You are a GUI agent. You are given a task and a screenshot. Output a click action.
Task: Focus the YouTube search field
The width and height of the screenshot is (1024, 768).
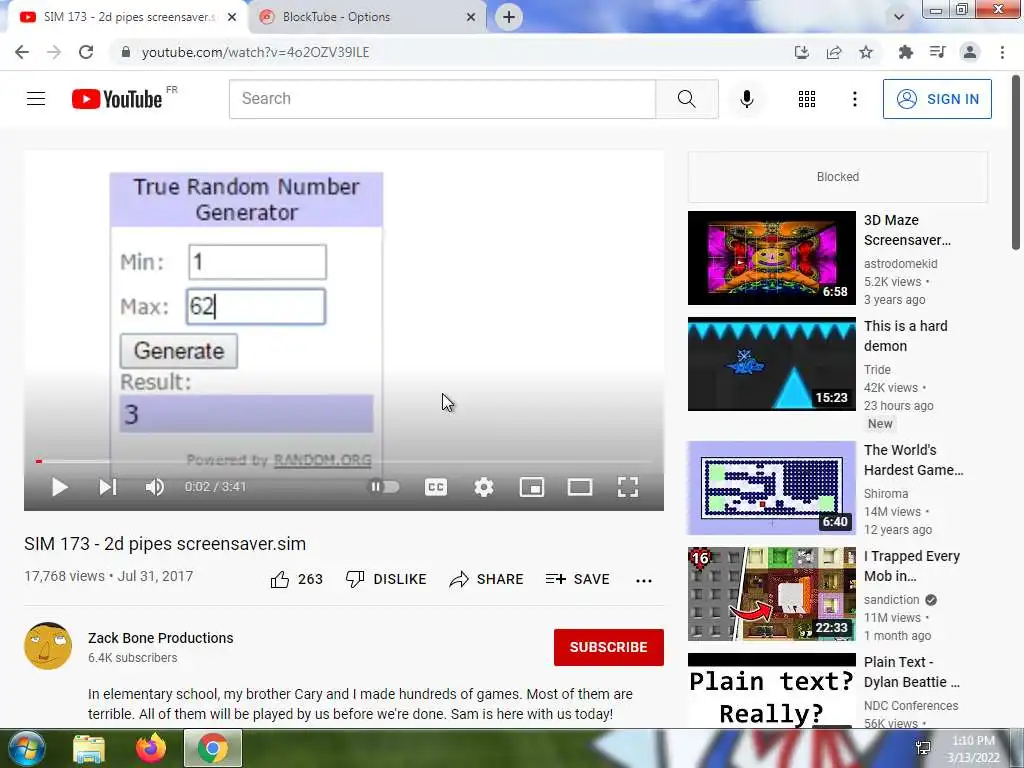pos(442,99)
